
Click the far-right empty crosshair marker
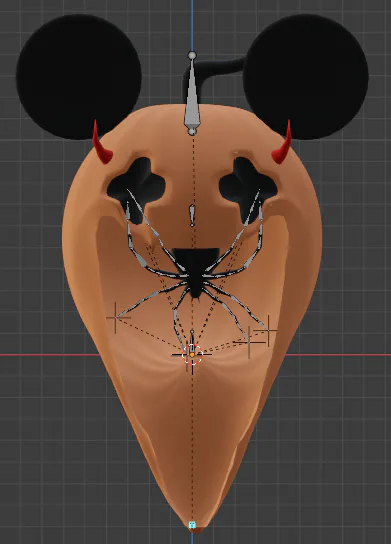click(x=268, y=331)
